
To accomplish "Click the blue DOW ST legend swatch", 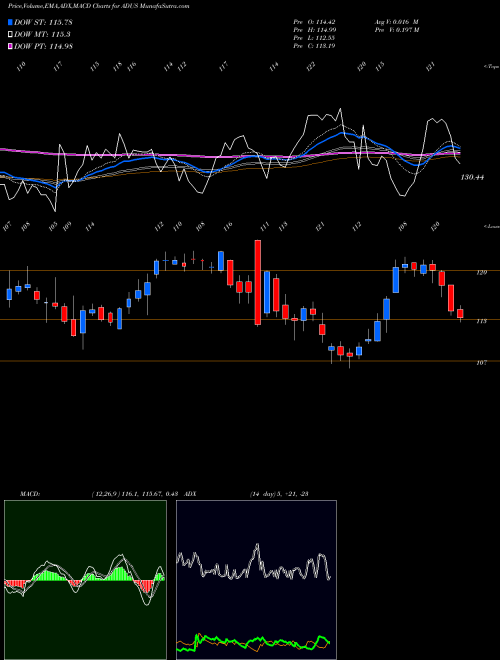I will 10,22.
